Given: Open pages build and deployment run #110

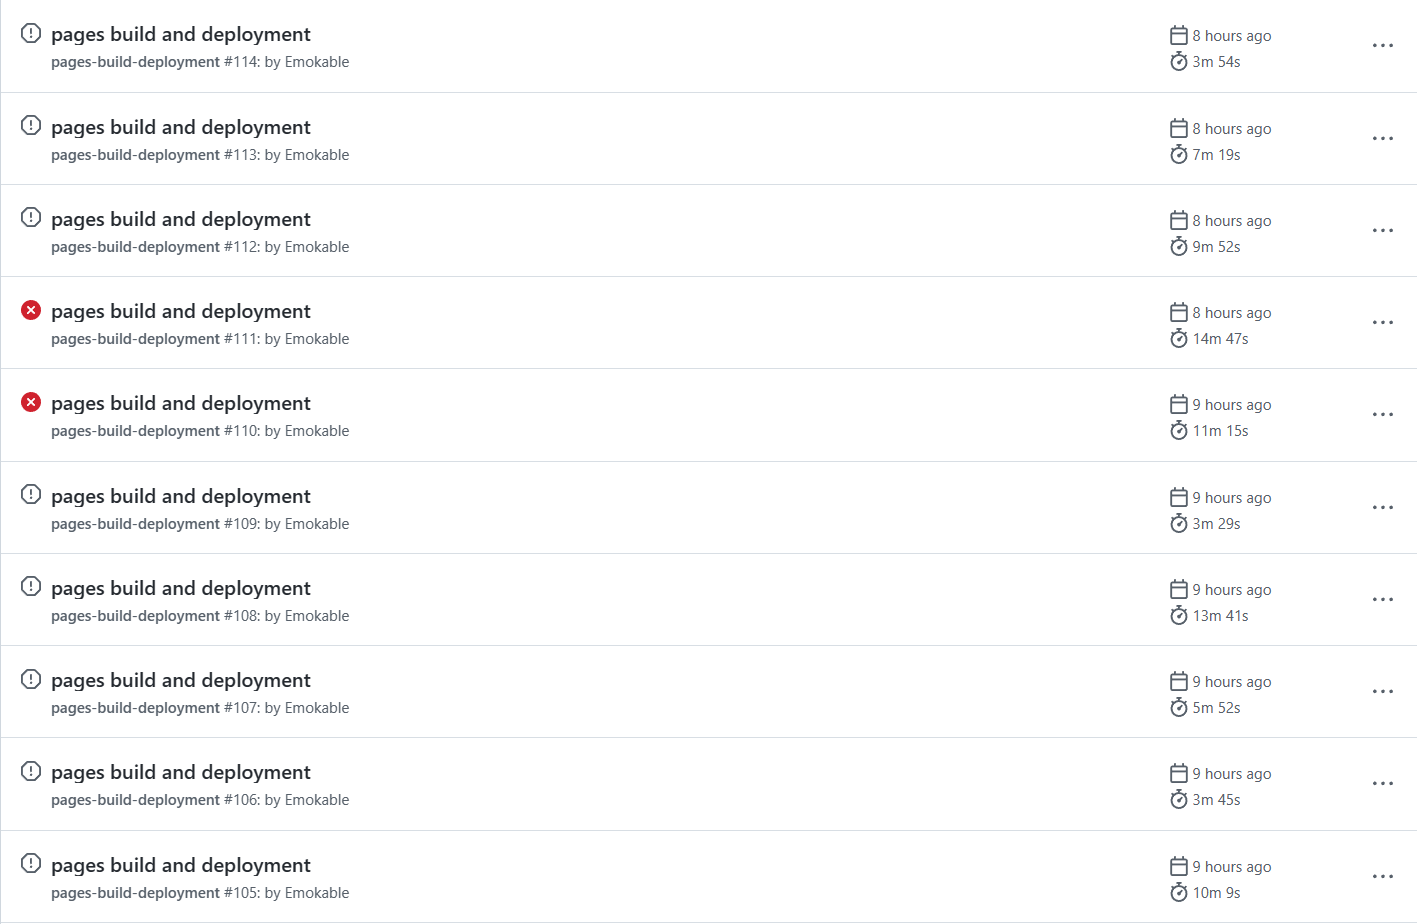Looking at the screenshot, I should click(x=181, y=403).
